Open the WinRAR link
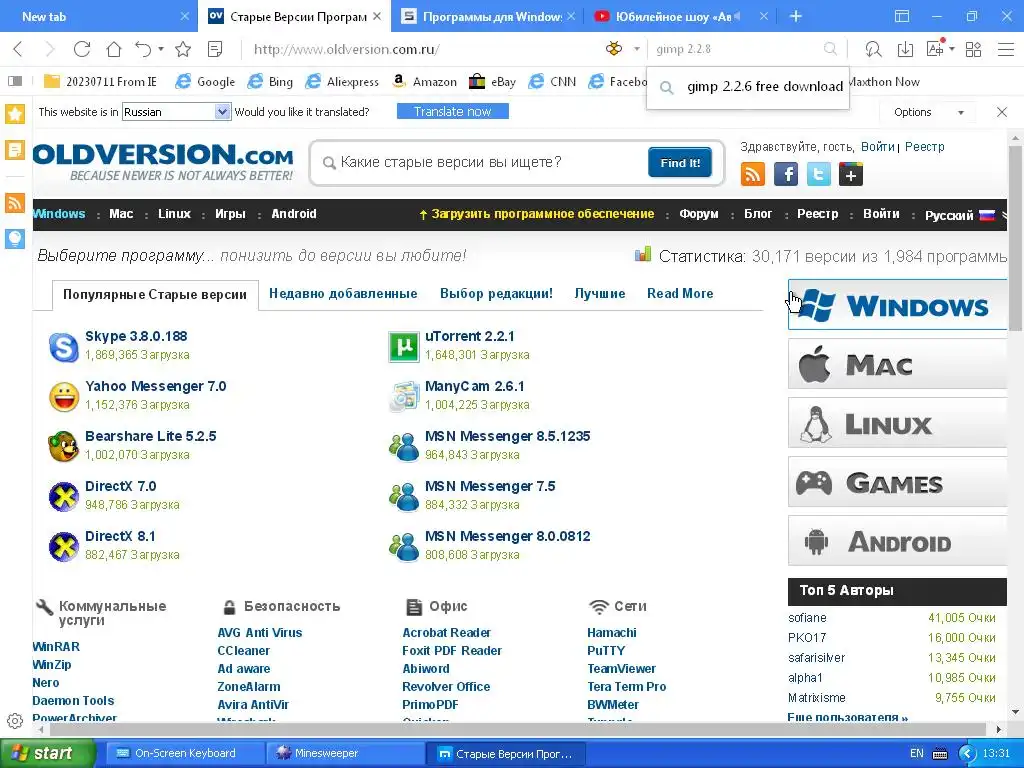This screenshot has height=768, width=1024. tap(56, 647)
